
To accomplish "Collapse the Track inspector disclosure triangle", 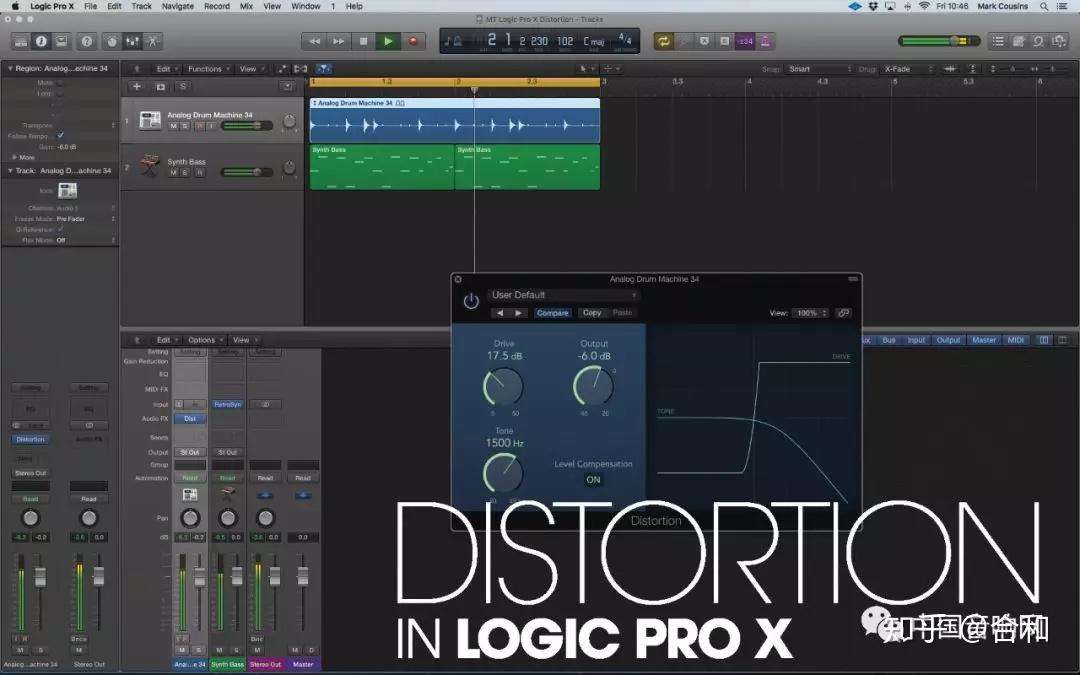I will coord(10,170).
